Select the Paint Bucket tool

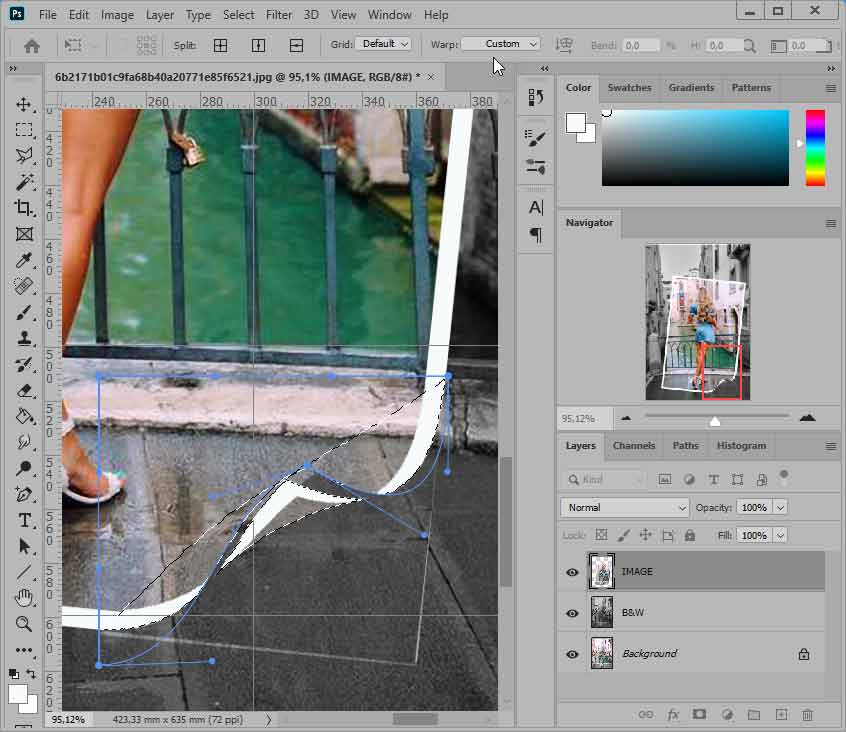point(24,416)
